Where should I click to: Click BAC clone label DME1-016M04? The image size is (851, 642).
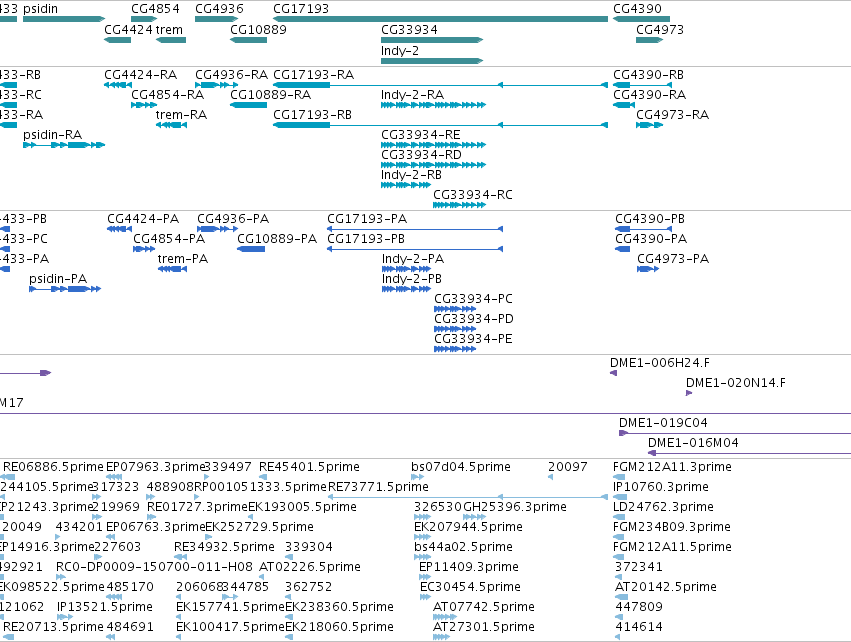693,443
